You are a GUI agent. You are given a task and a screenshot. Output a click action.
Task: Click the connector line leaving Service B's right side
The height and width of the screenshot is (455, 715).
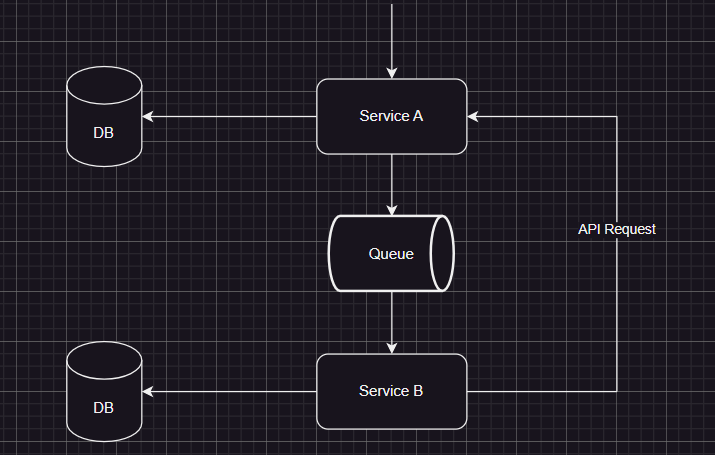pyautogui.click(x=540, y=392)
